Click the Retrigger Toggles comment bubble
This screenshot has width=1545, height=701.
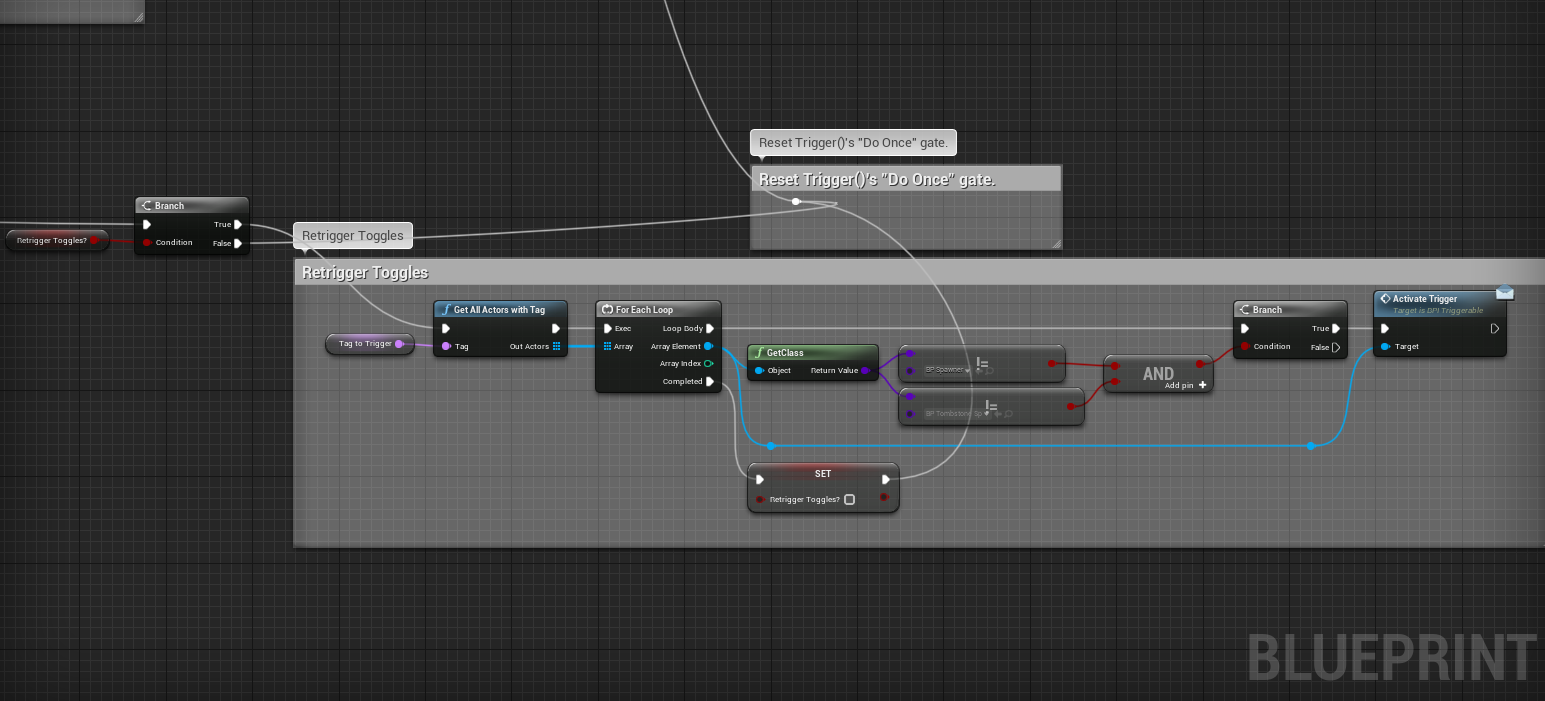[353, 236]
